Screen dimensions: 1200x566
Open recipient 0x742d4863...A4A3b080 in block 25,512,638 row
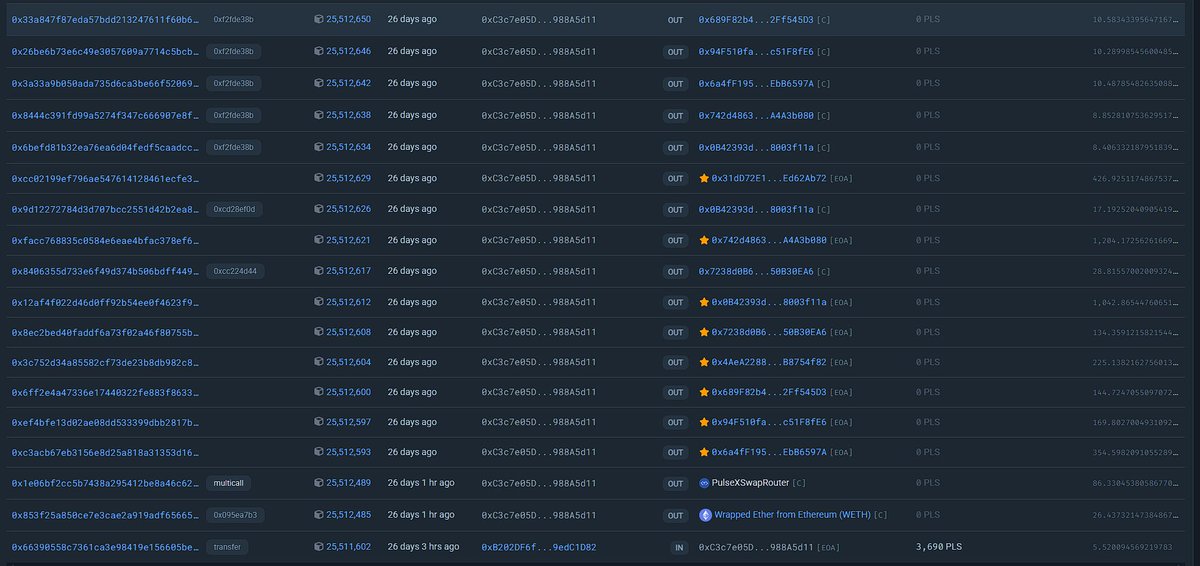point(756,115)
